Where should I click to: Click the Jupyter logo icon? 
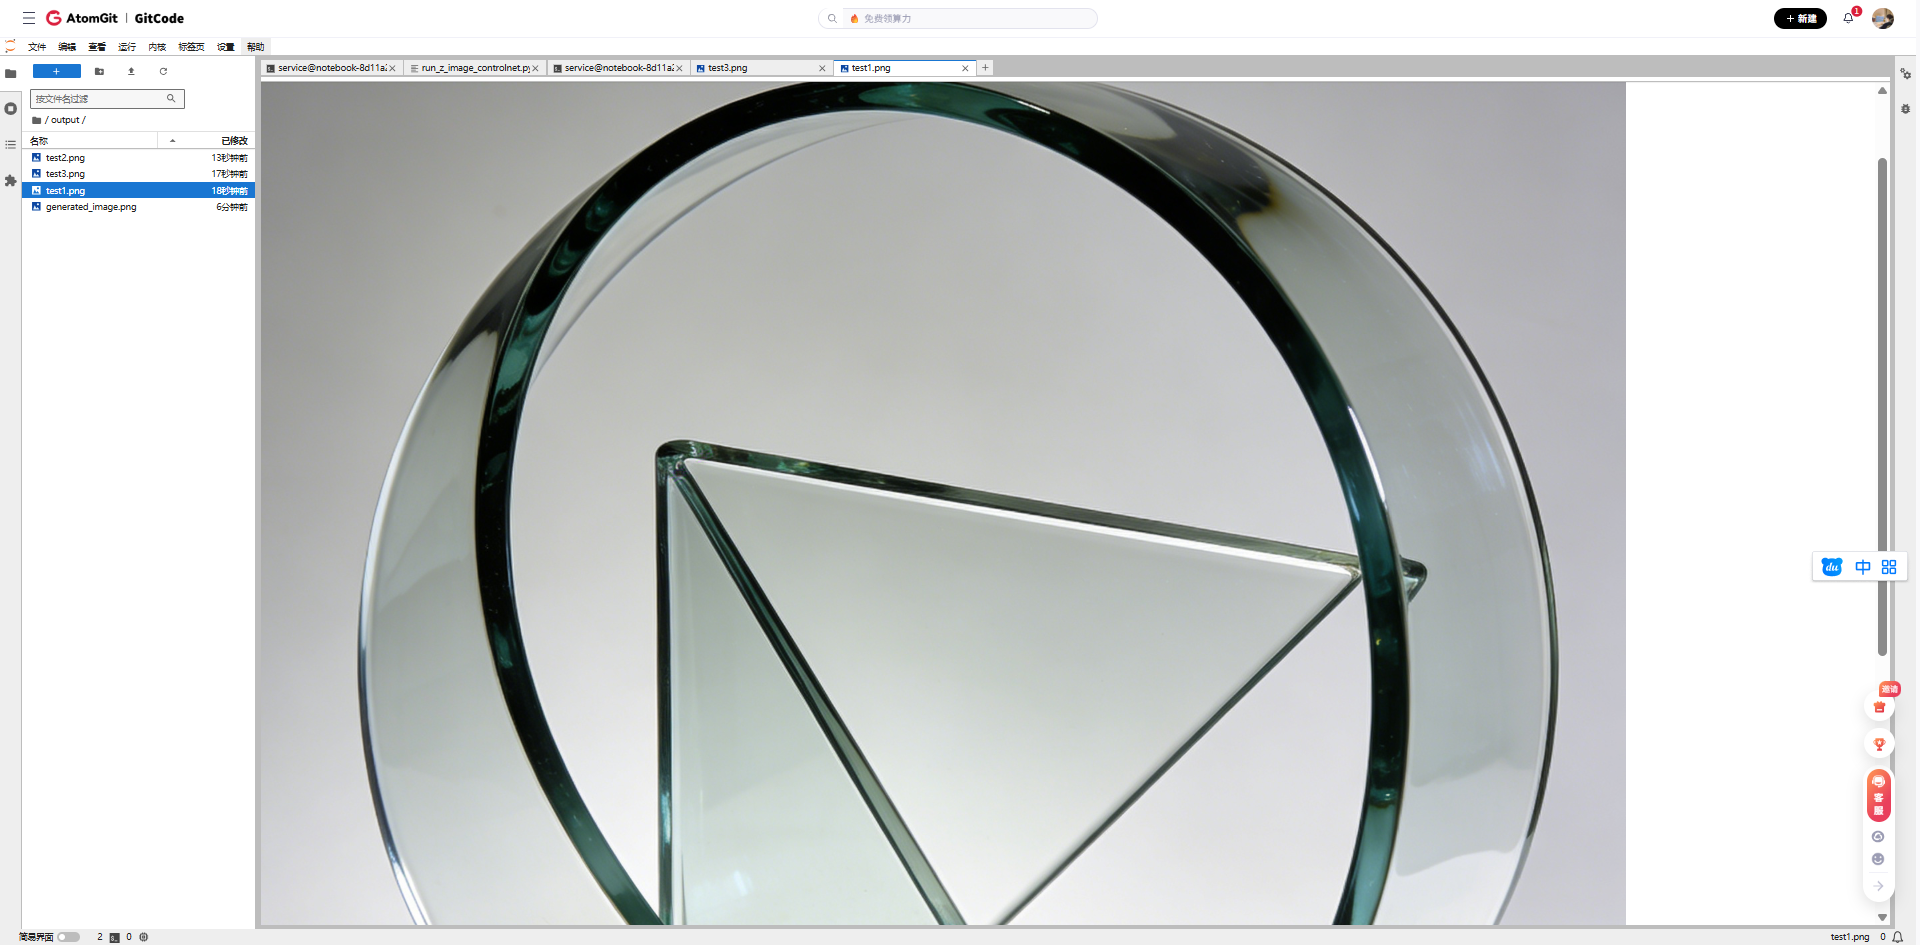[x=10, y=46]
